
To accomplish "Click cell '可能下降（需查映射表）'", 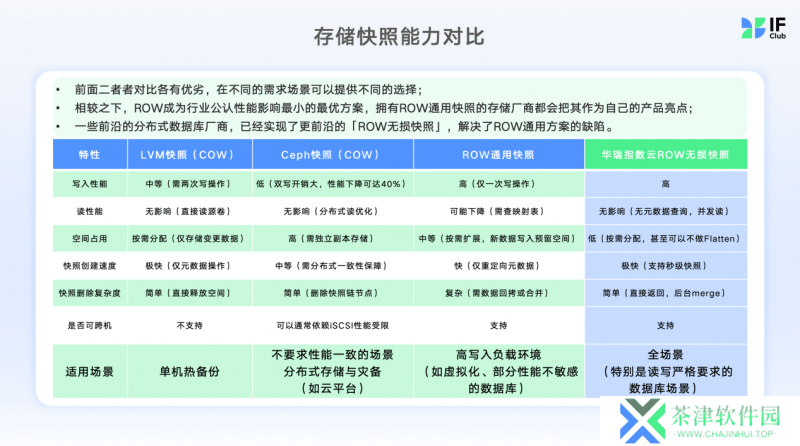I will [498, 211].
